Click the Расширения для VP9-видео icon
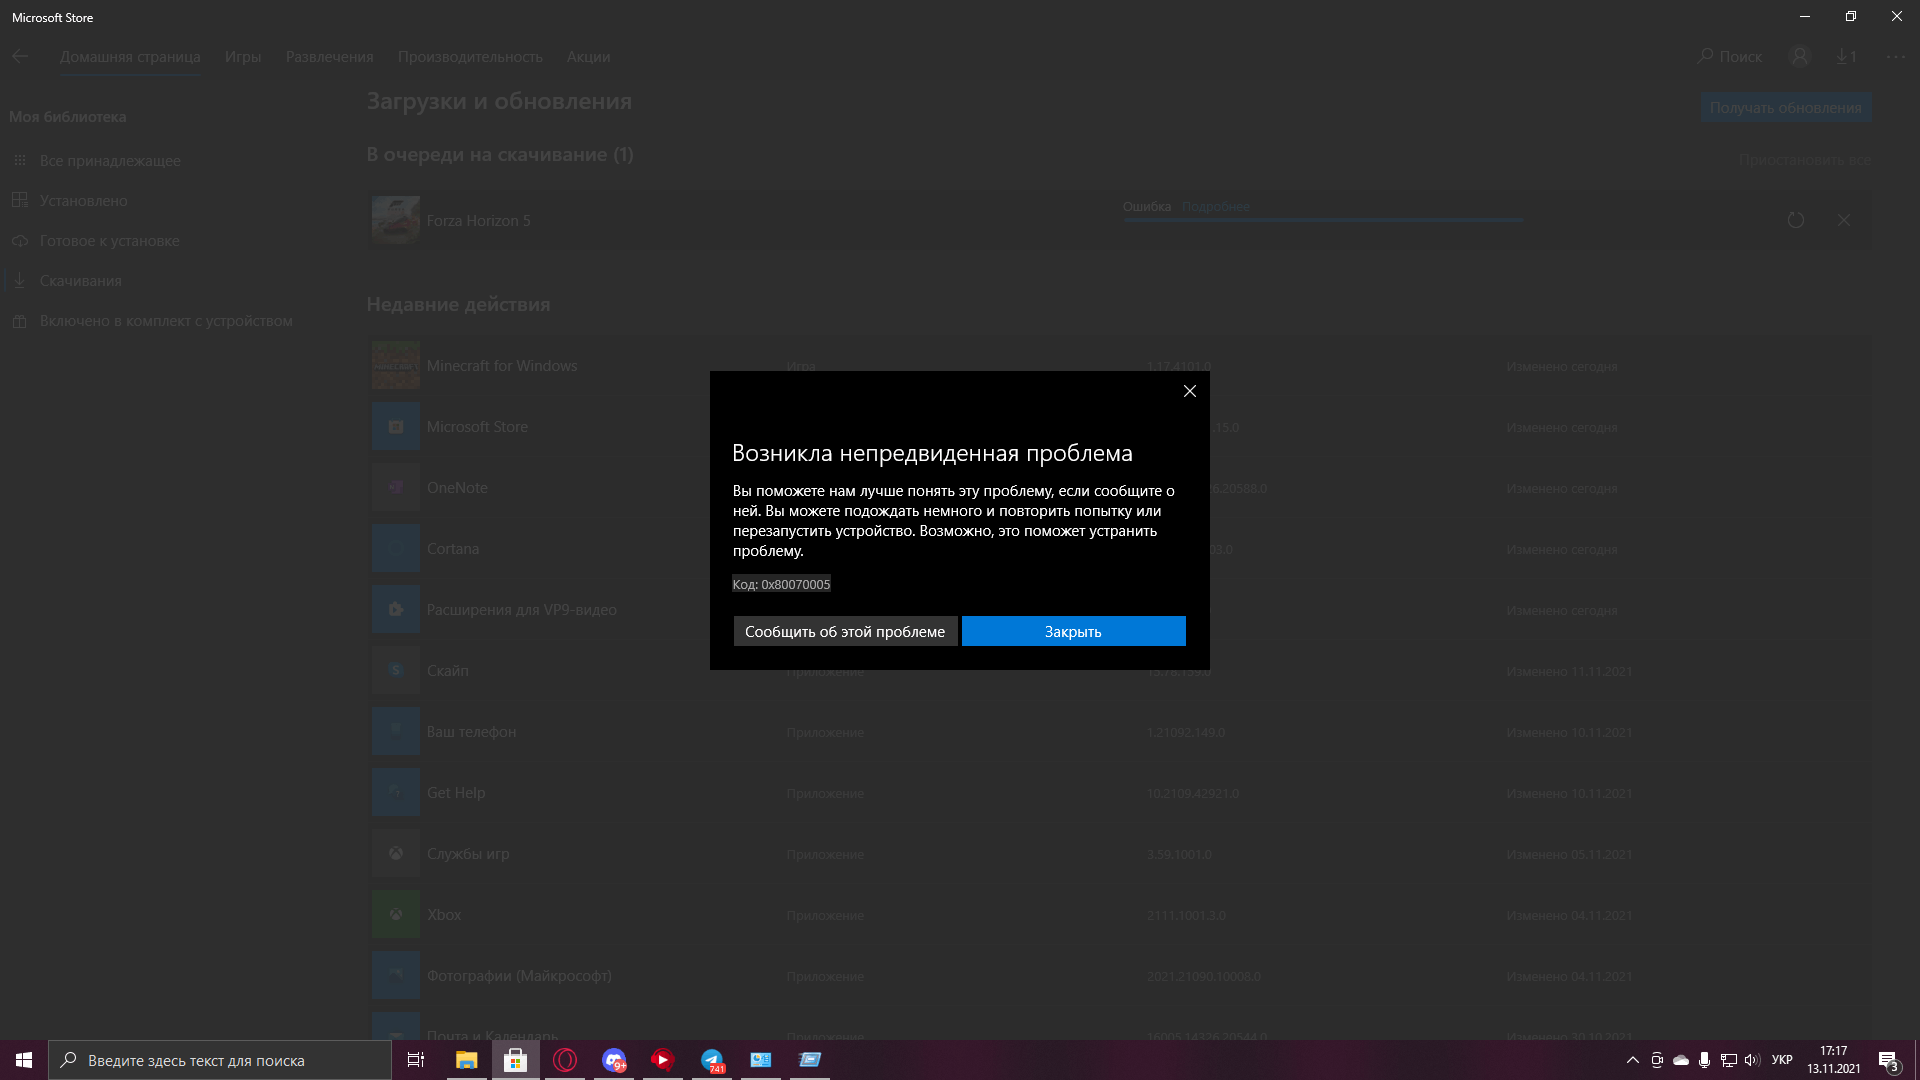 click(396, 610)
